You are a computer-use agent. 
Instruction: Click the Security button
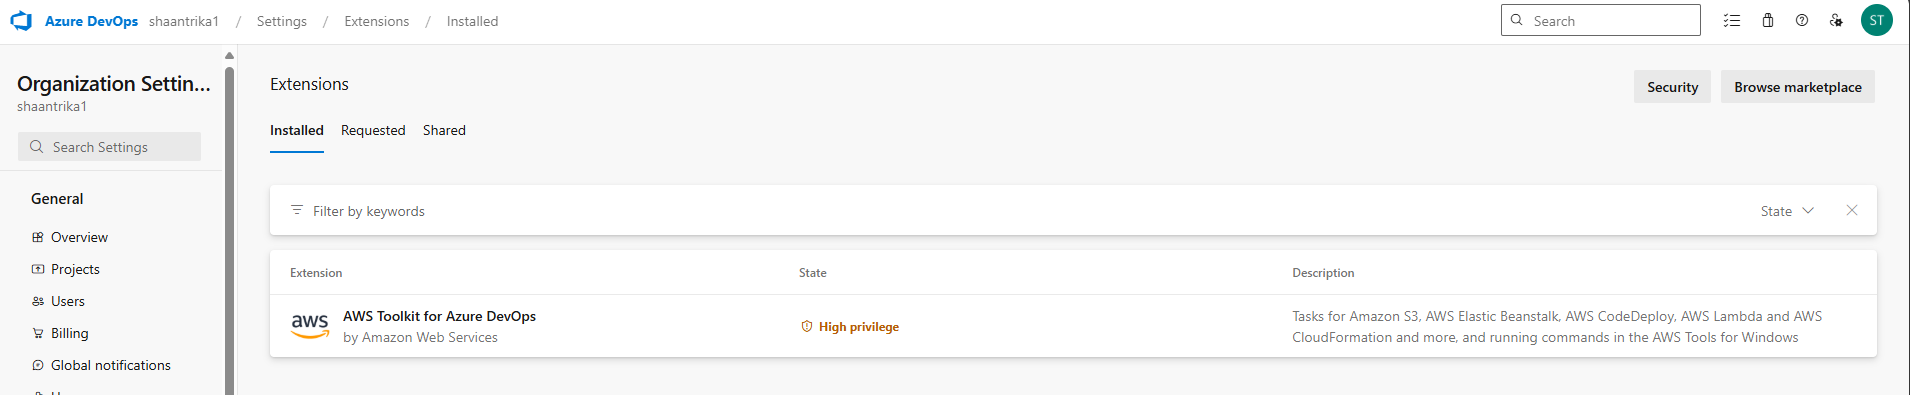(x=1672, y=87)
